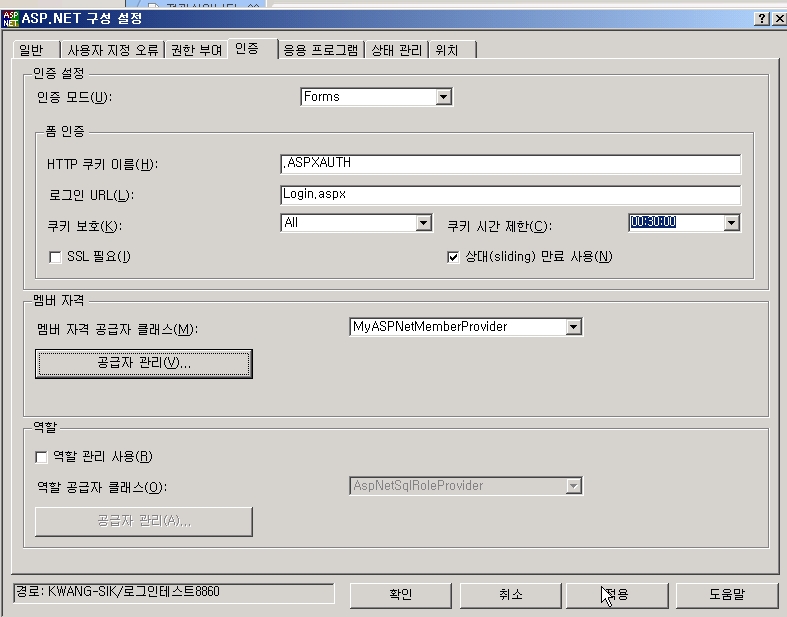Image resolution: width=787 pixels, height=617 pixels.
Task: Toggle 상대(sliding) 만료 사용 checkbox
Action: 453,257
